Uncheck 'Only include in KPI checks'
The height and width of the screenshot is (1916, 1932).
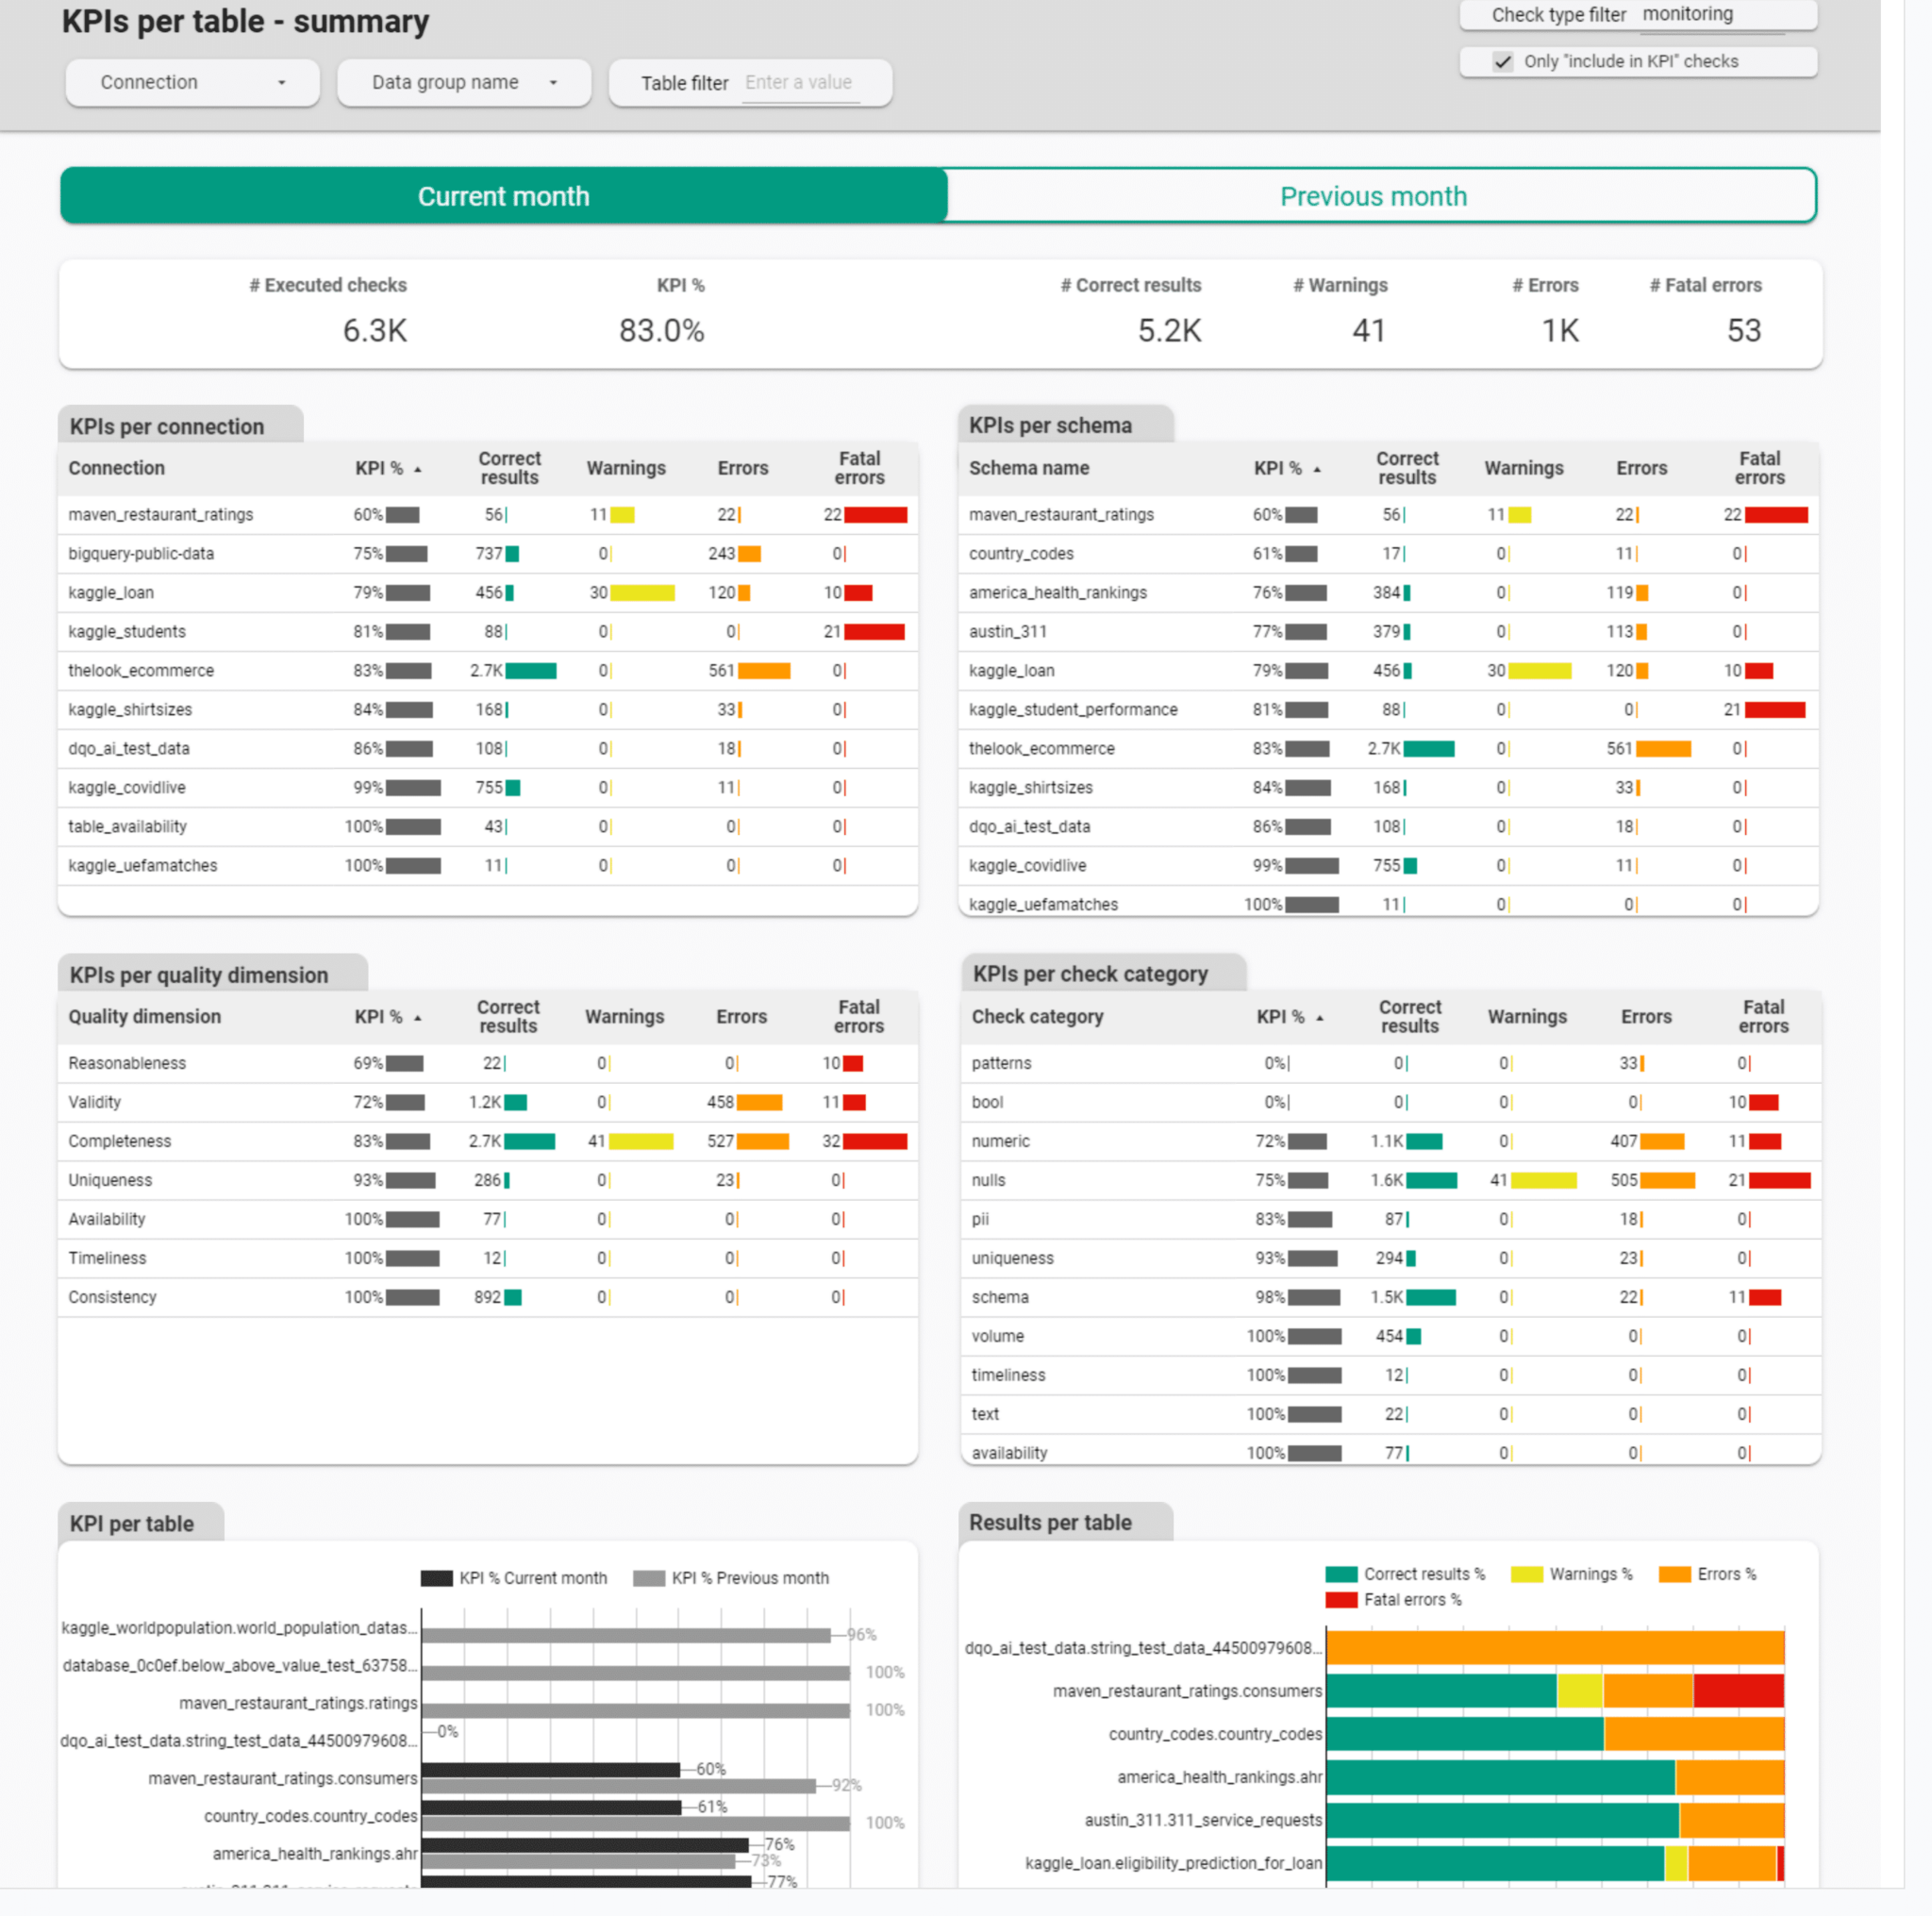pos(1503,61)
